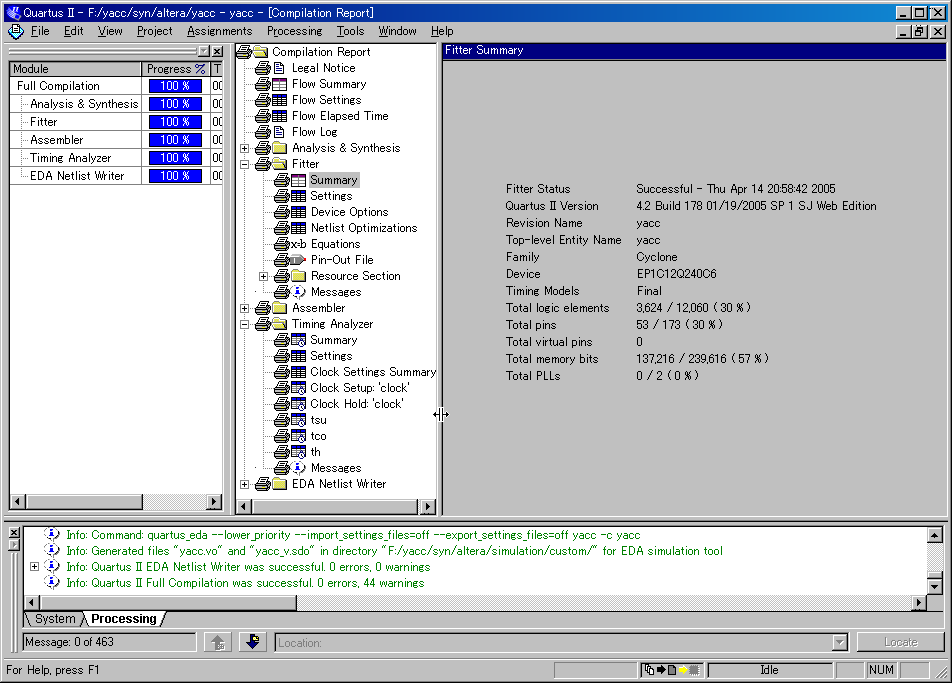Select the Timing Analyzer Summary report
952x683 pixels.
pos(333,340)
